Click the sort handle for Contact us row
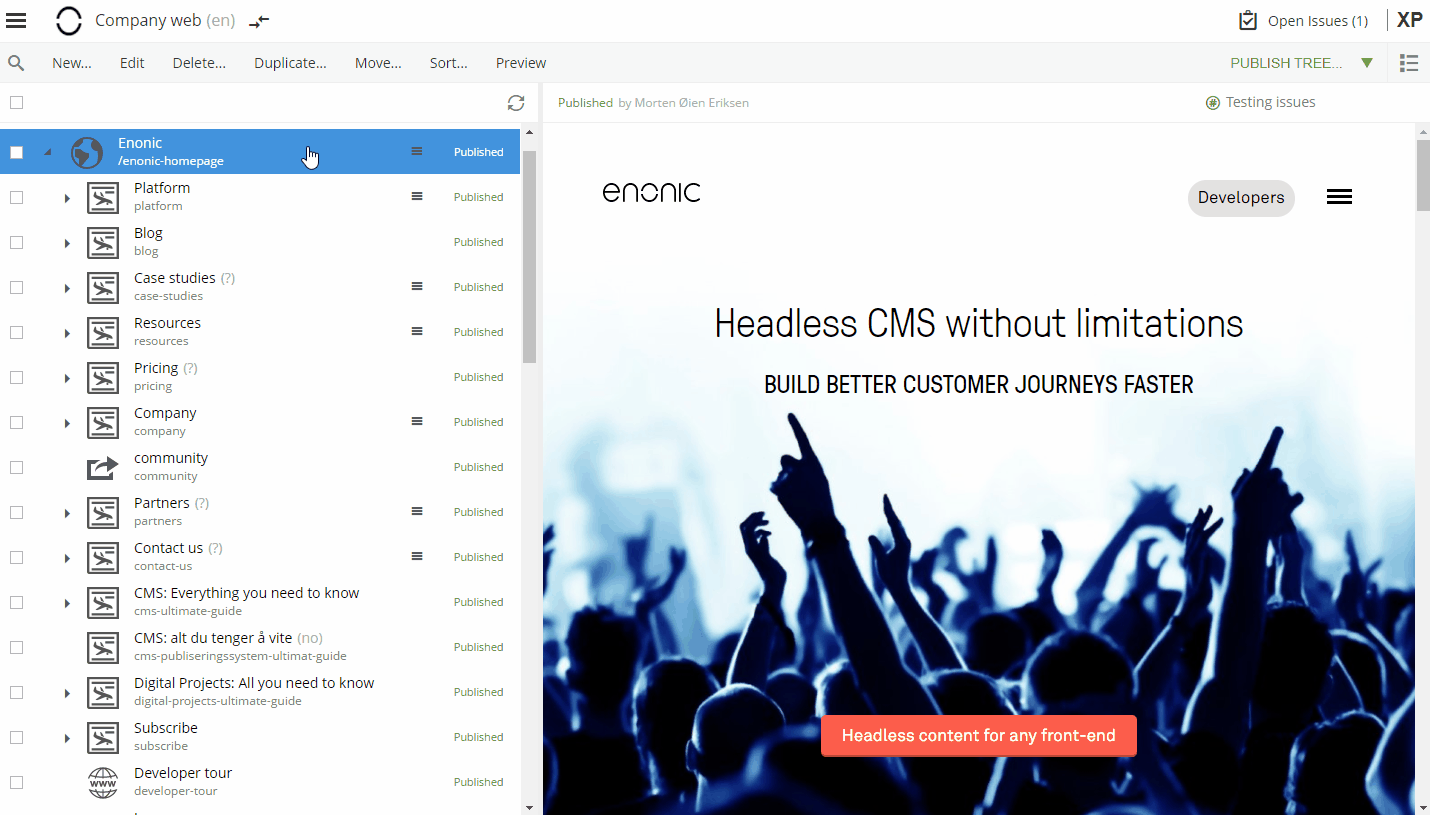 [x=417, y=556]
